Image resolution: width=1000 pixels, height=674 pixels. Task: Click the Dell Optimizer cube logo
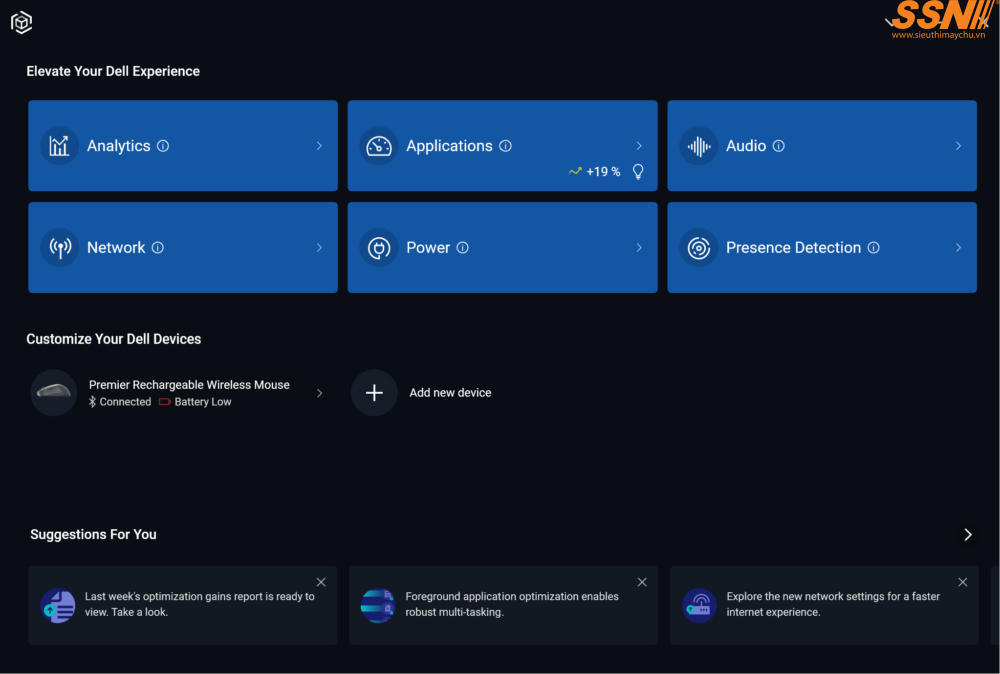(21, 22)
